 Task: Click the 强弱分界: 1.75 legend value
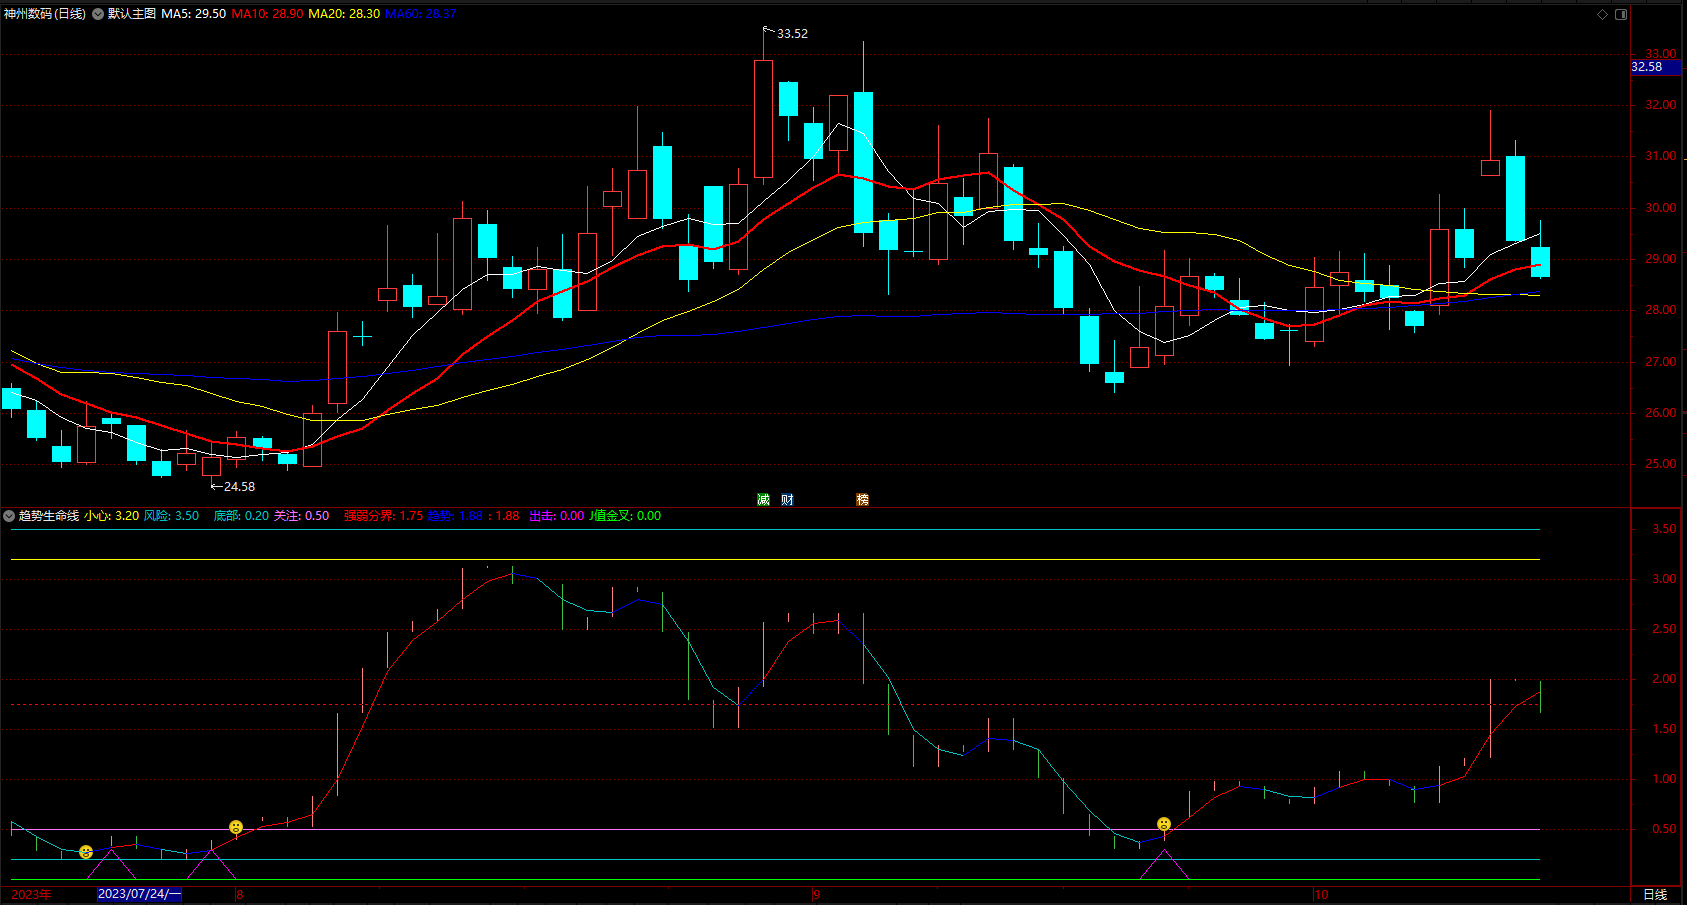coord(384,516)
